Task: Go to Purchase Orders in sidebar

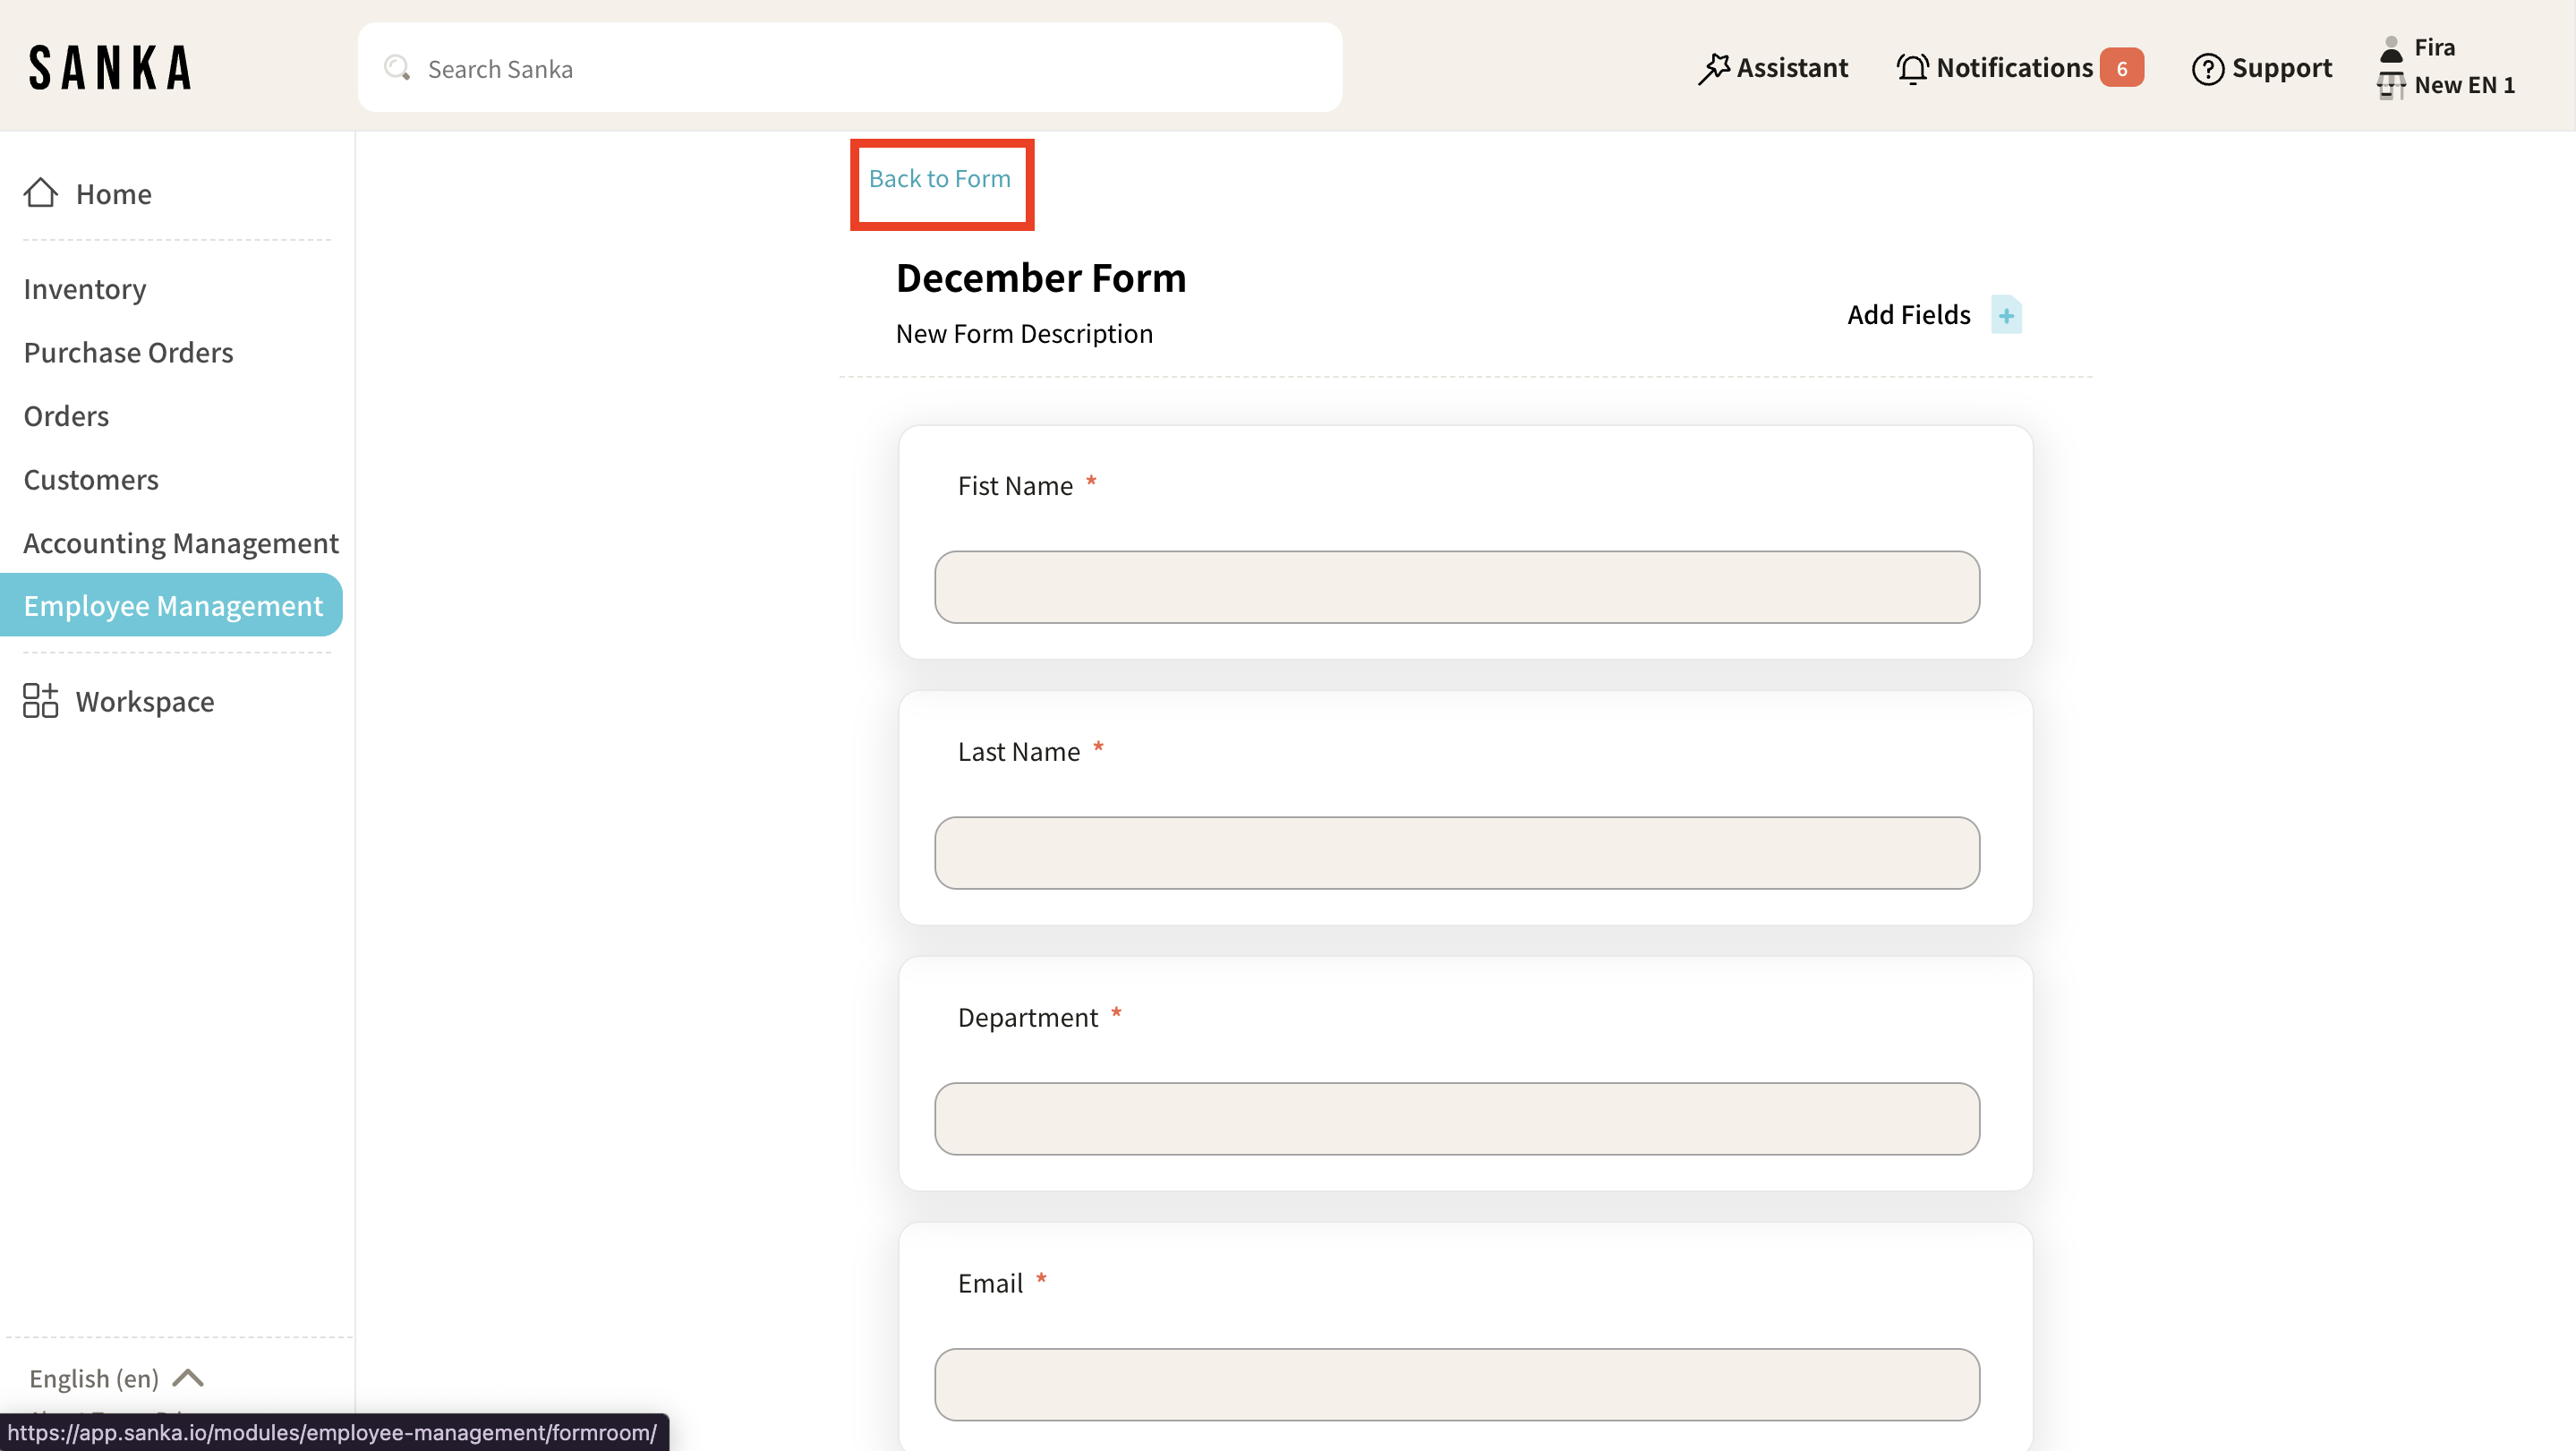Action: point(128,352)
